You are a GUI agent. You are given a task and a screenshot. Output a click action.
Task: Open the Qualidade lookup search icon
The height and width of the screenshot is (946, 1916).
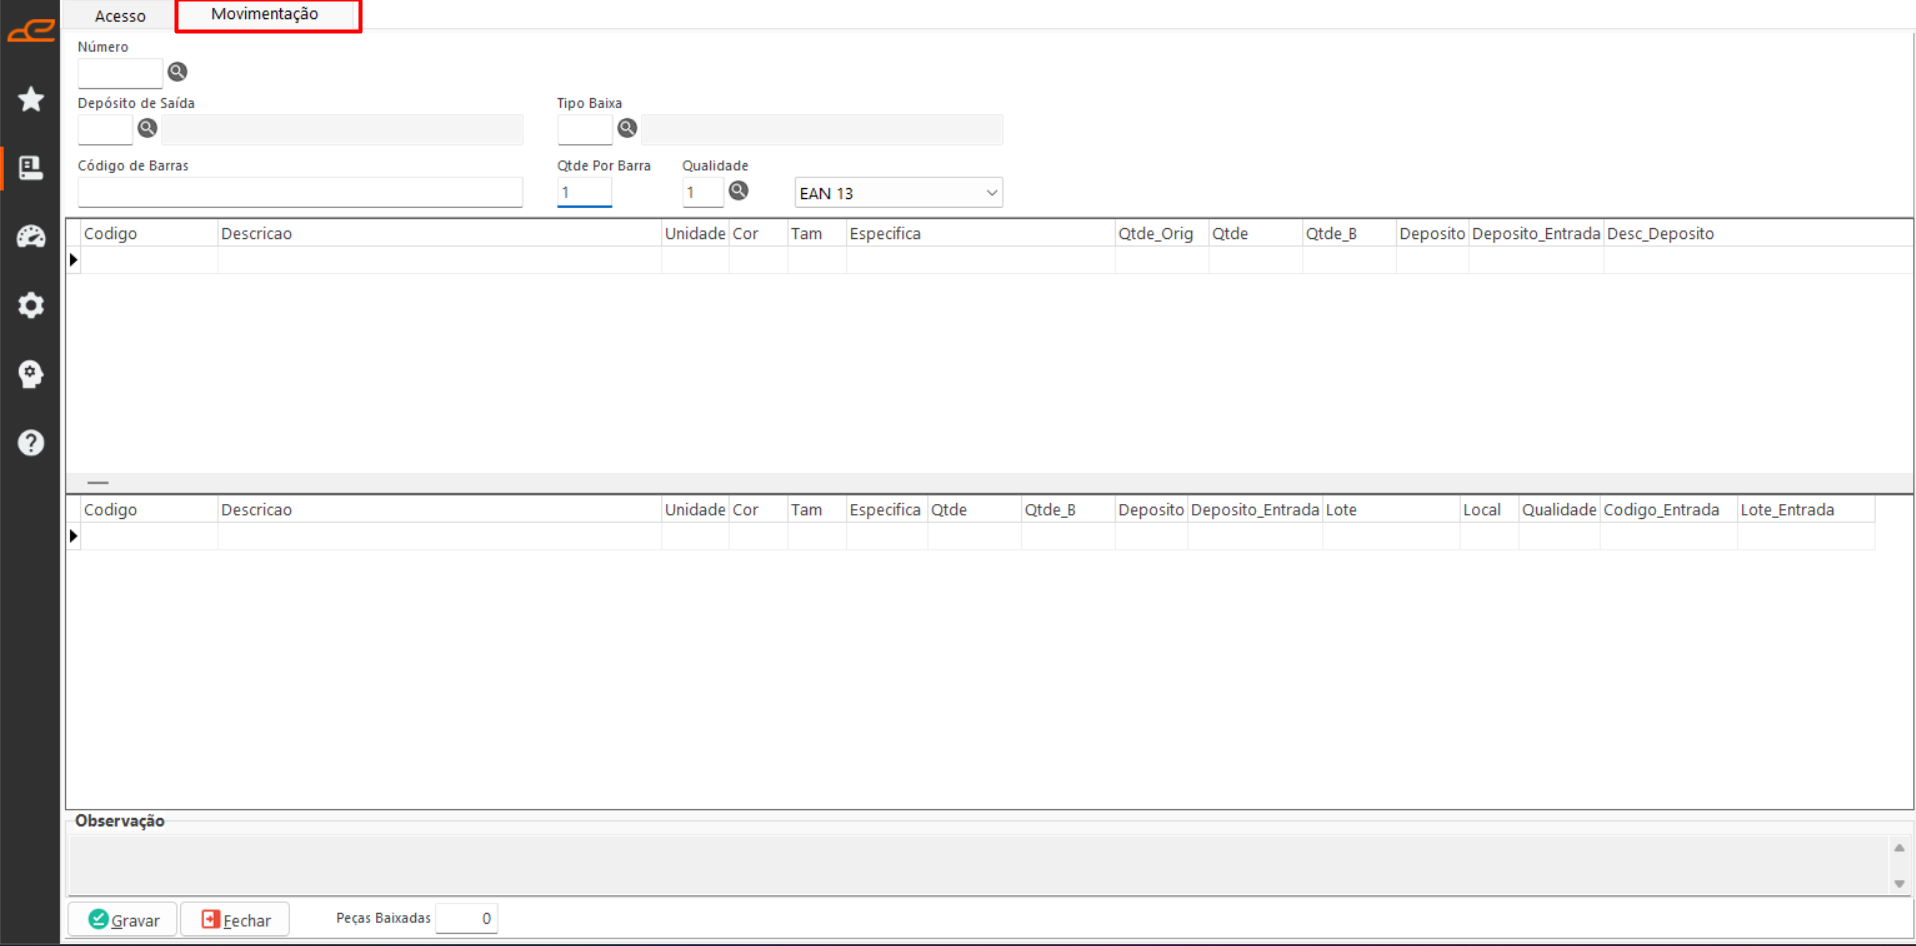(x=738, y=191)
